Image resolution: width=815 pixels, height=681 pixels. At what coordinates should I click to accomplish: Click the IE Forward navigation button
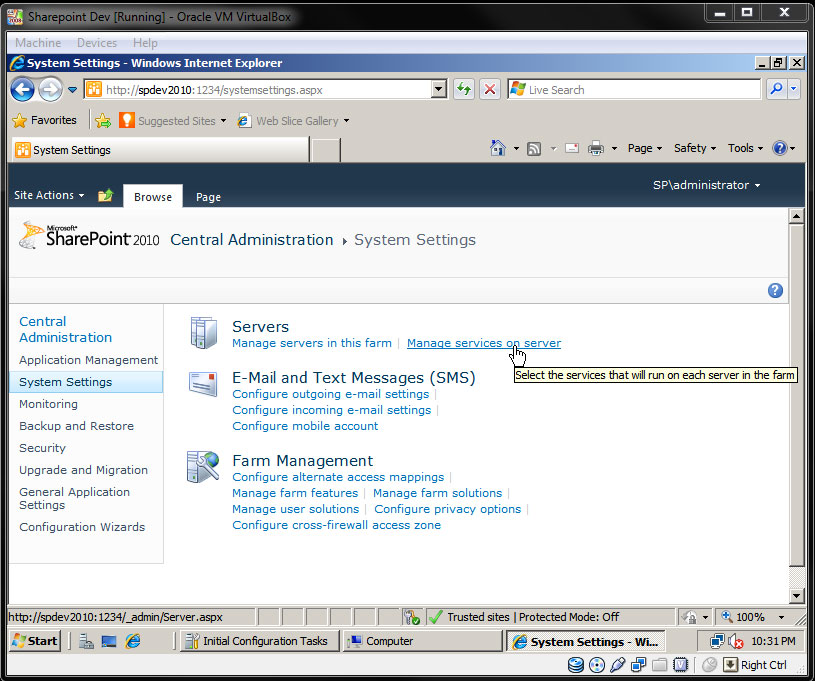[x=50, y=89]
